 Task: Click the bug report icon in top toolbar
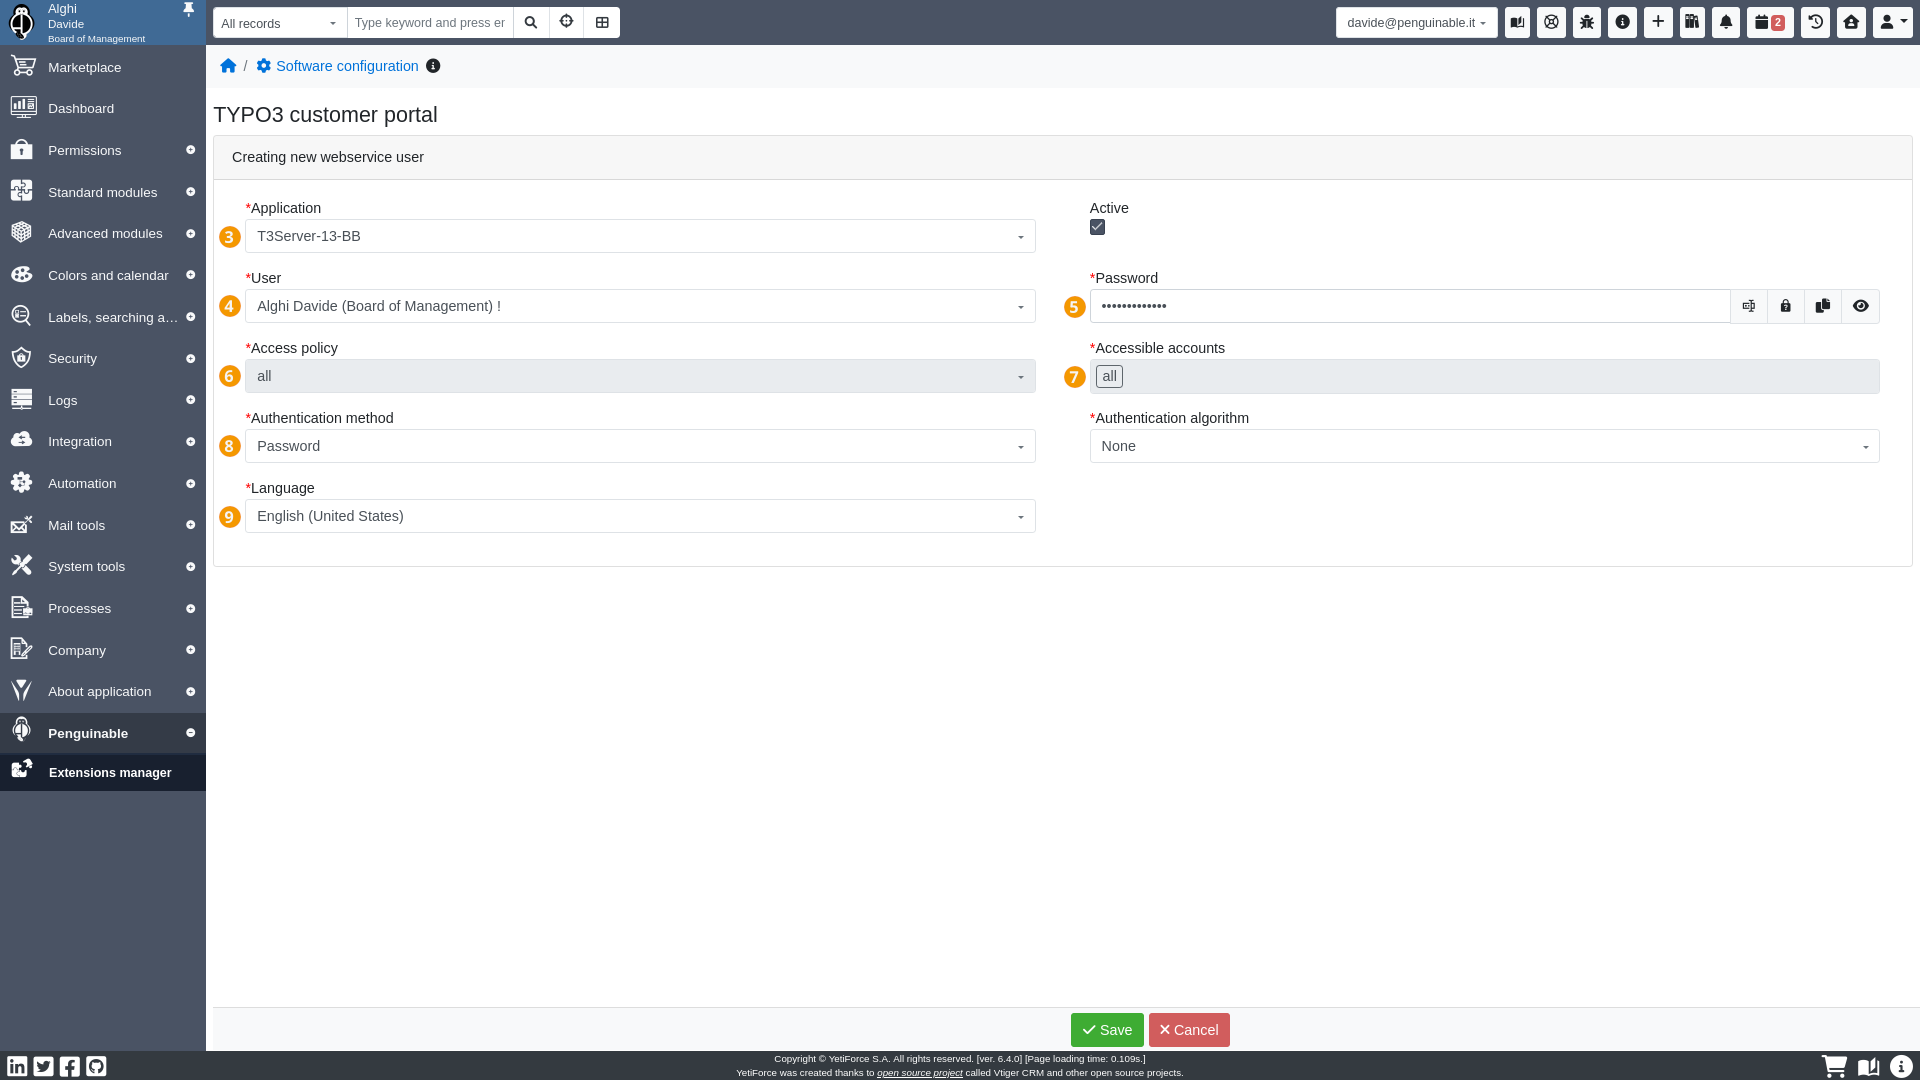pos(1587,22)
